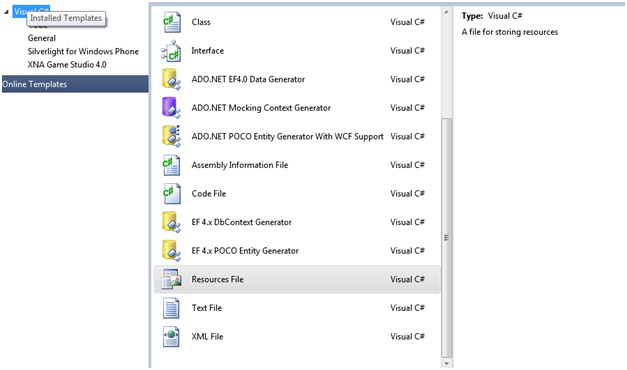627x370 pixels.
Task: Click the 'Text File' template name
Action: (x=206, y=308)
